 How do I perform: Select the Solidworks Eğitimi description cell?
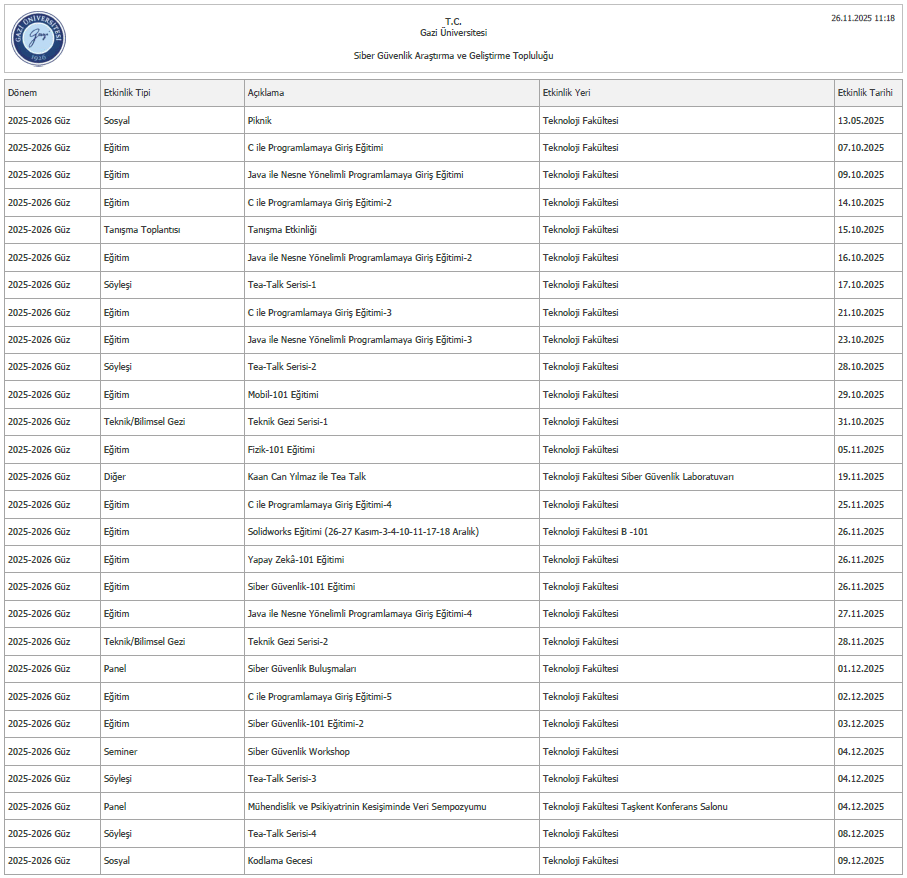pos(363,532)
